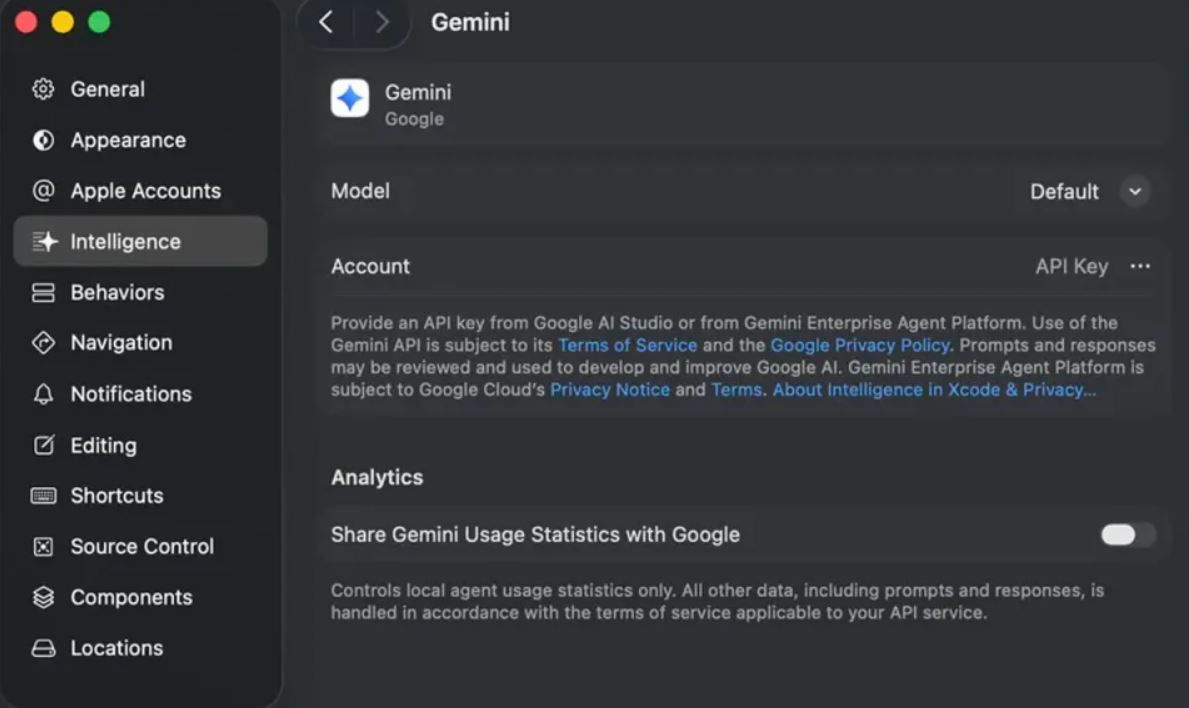Open General settings pane

140,89
